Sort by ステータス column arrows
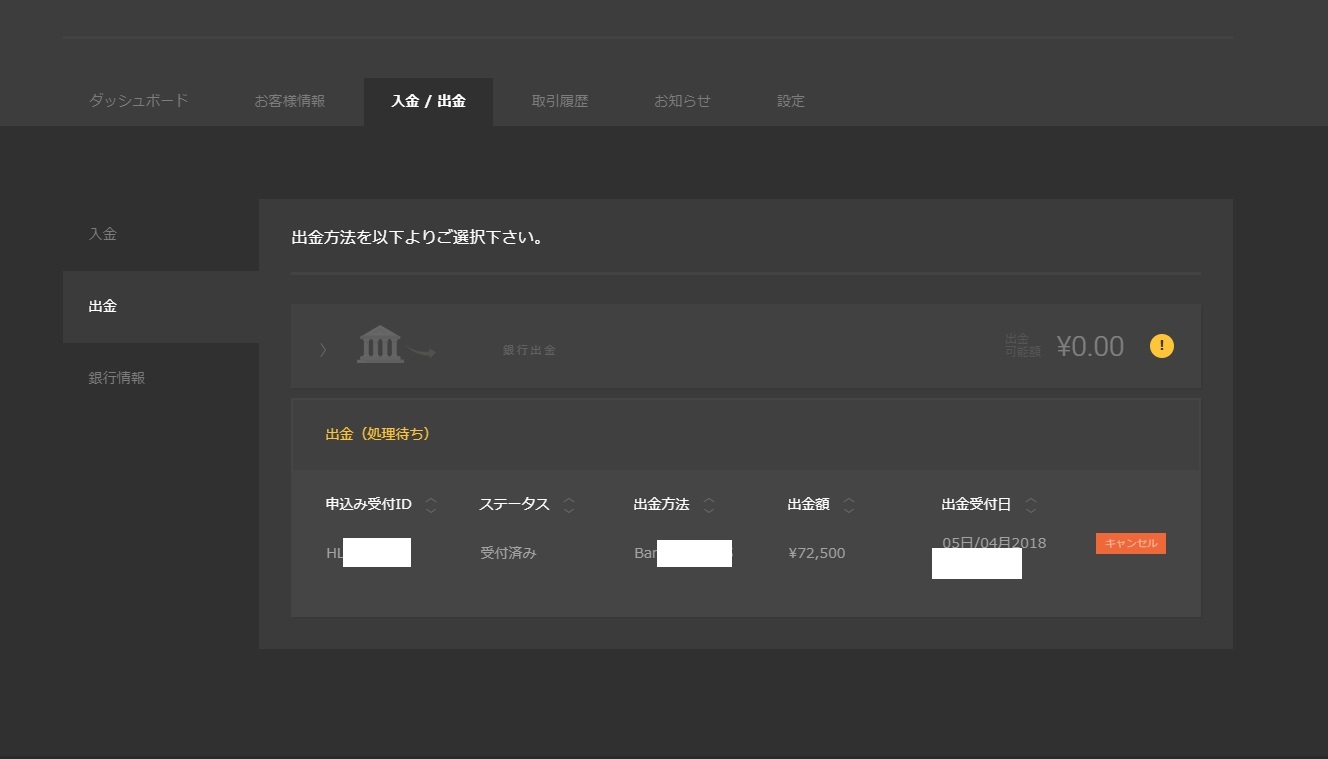Screen dimensions: 1328x759 [x=569, y=505]
